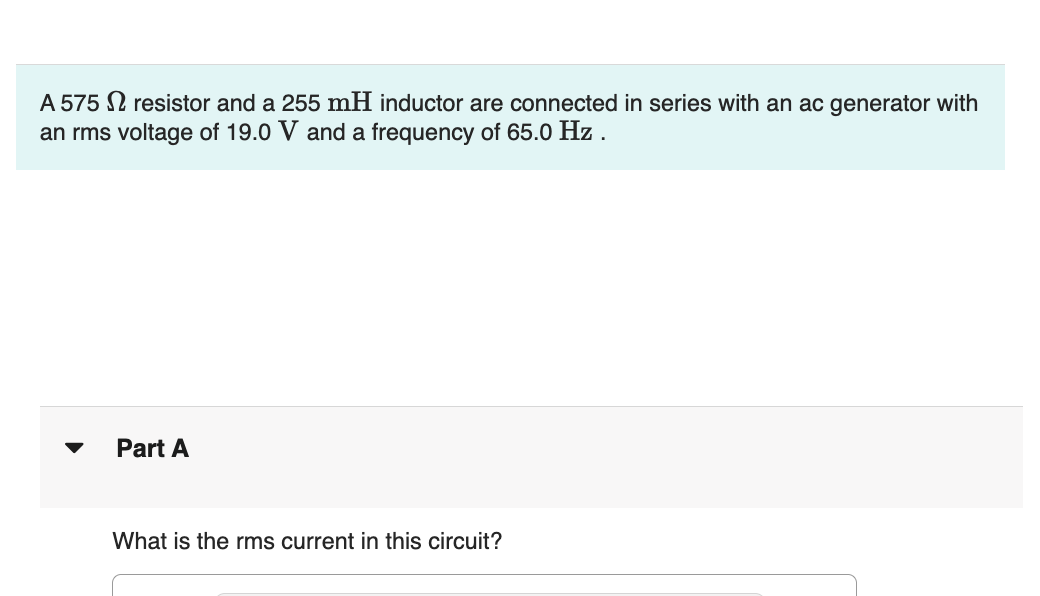Click the highlighted introduction panel
1040x596 pixels.
click(x=509, y=117)
